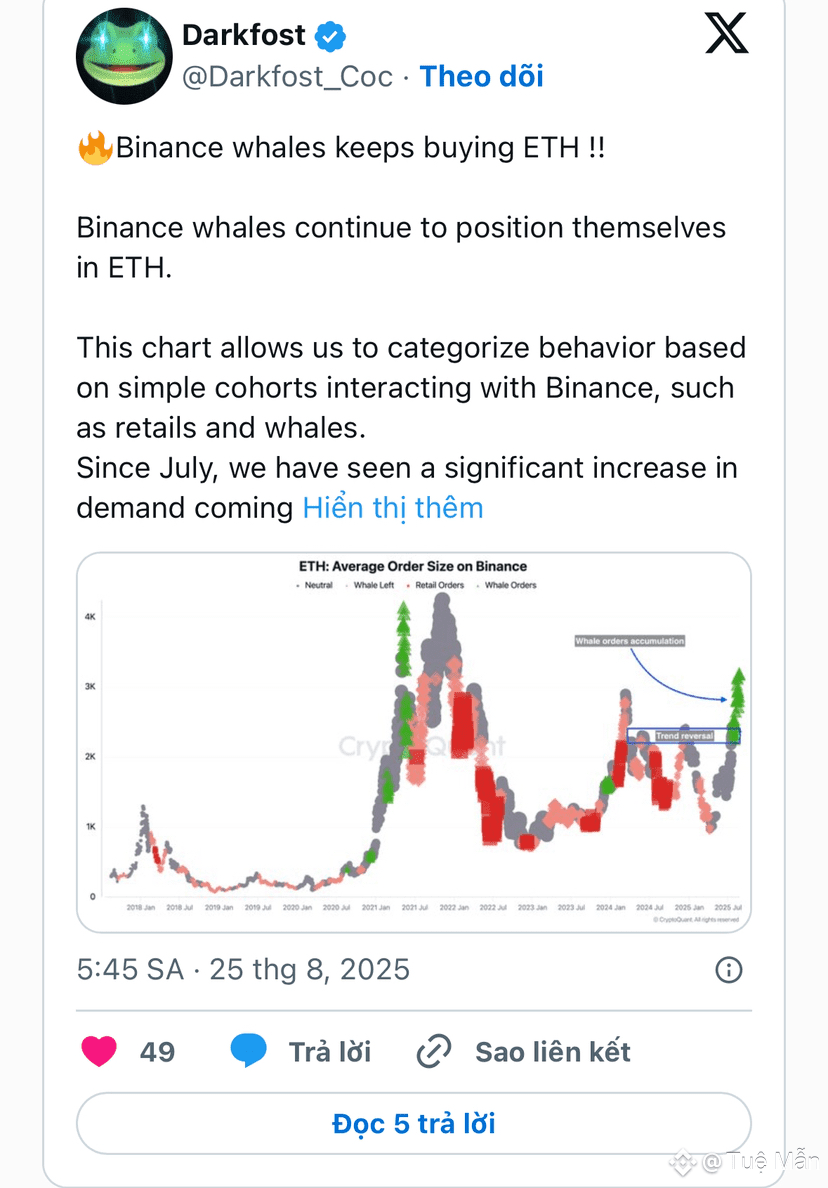The height and width of the screenshot is (1188, 828).
Task: Click the blue verified badge
Action: point(330,36)
